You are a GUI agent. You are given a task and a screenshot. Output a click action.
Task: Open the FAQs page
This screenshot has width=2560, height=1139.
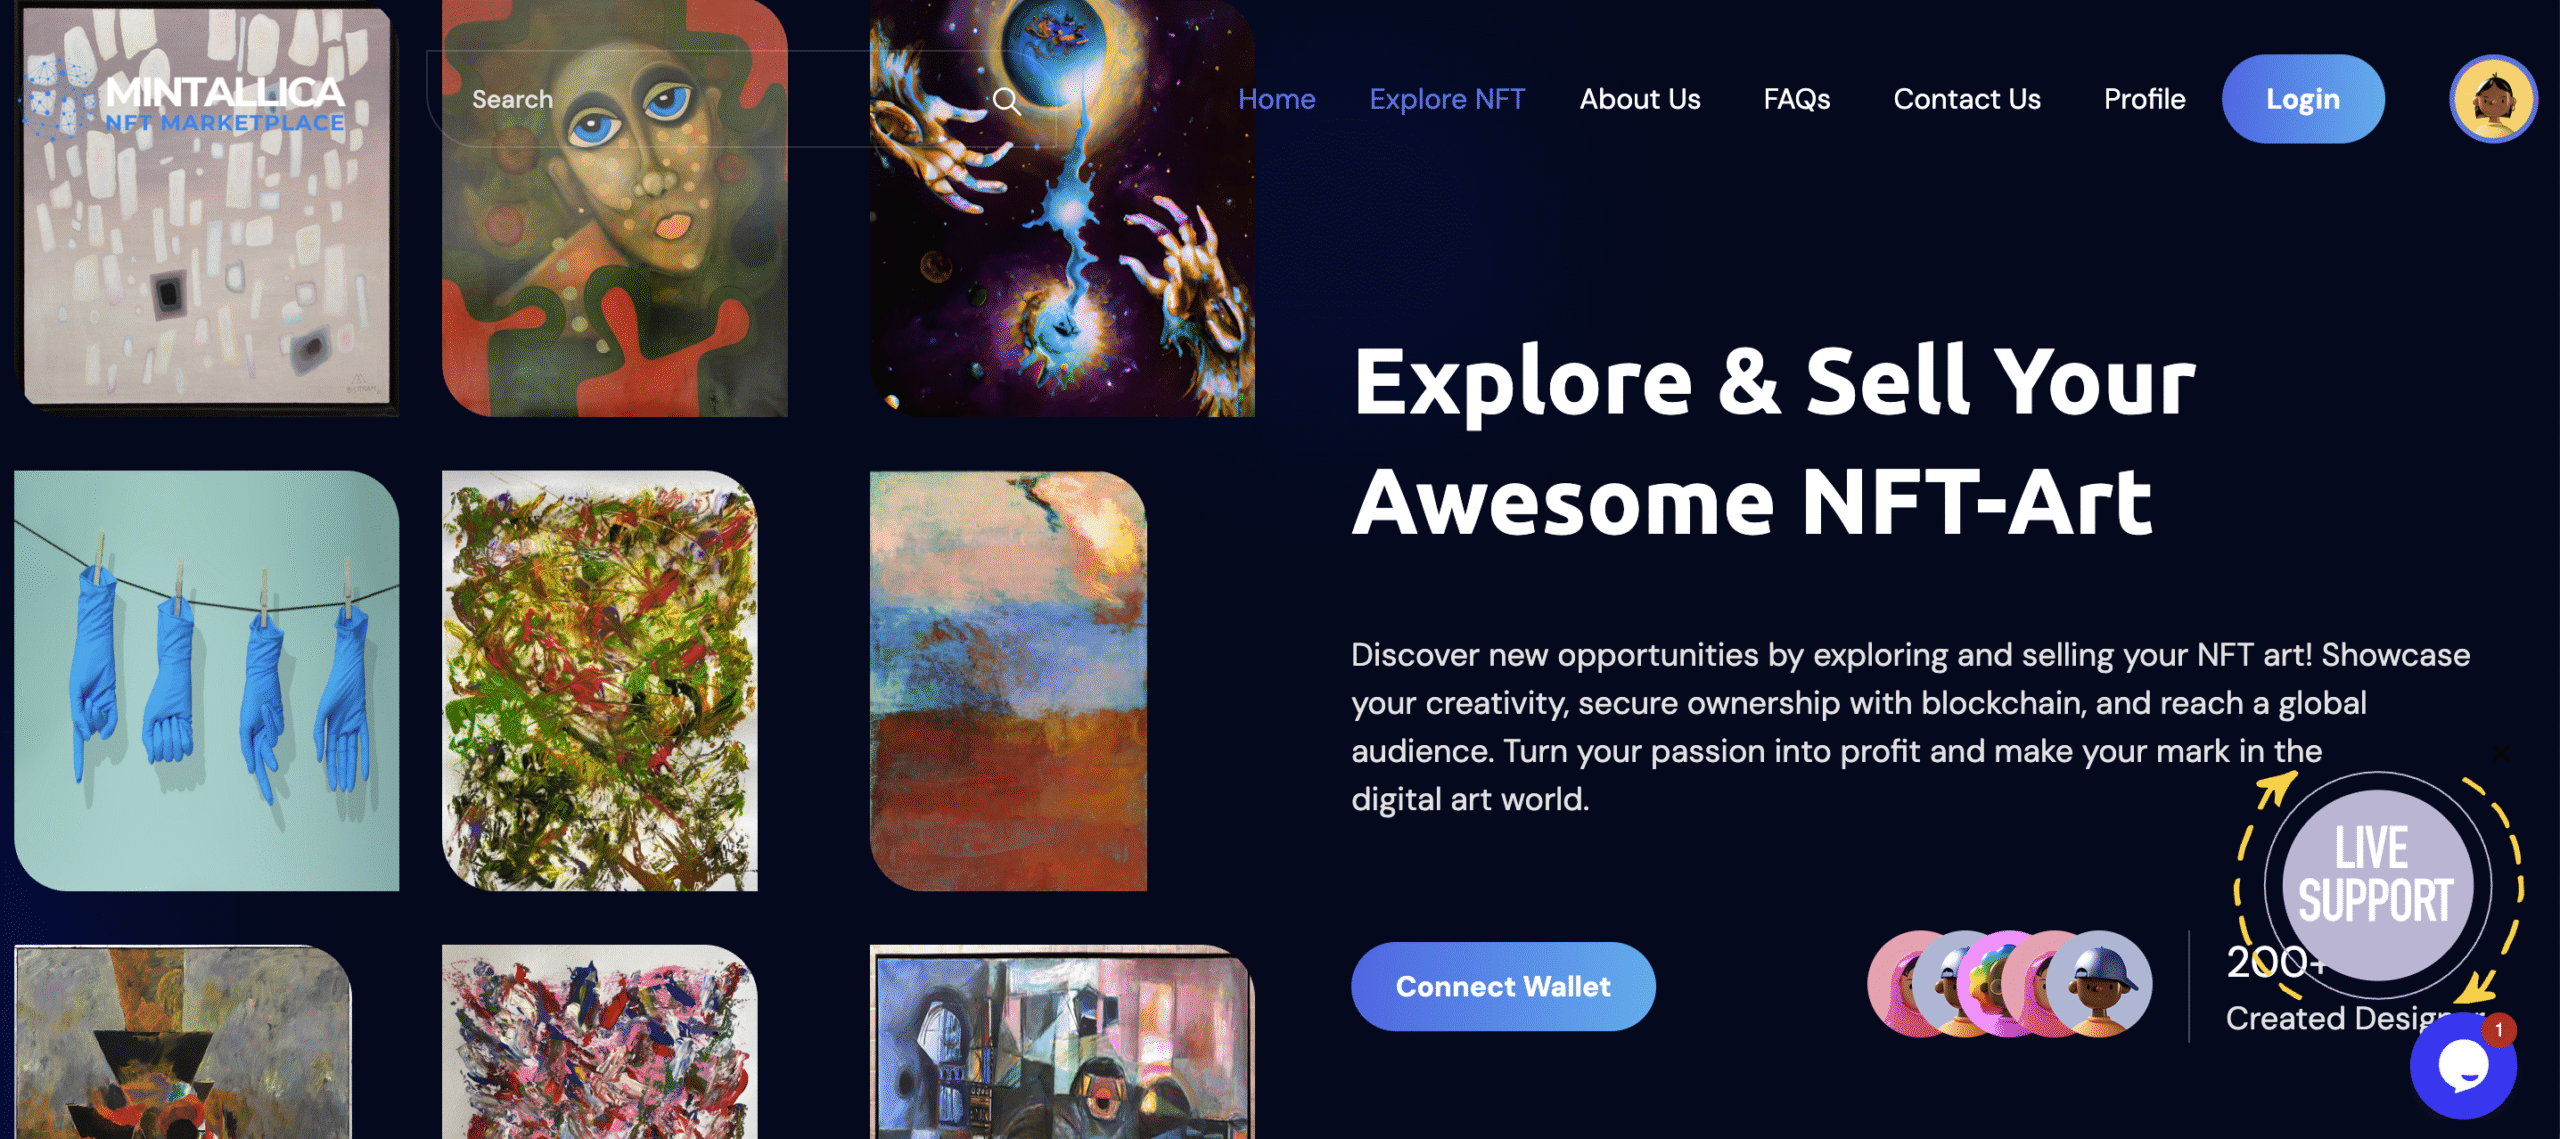click(x=1796, y=99)
